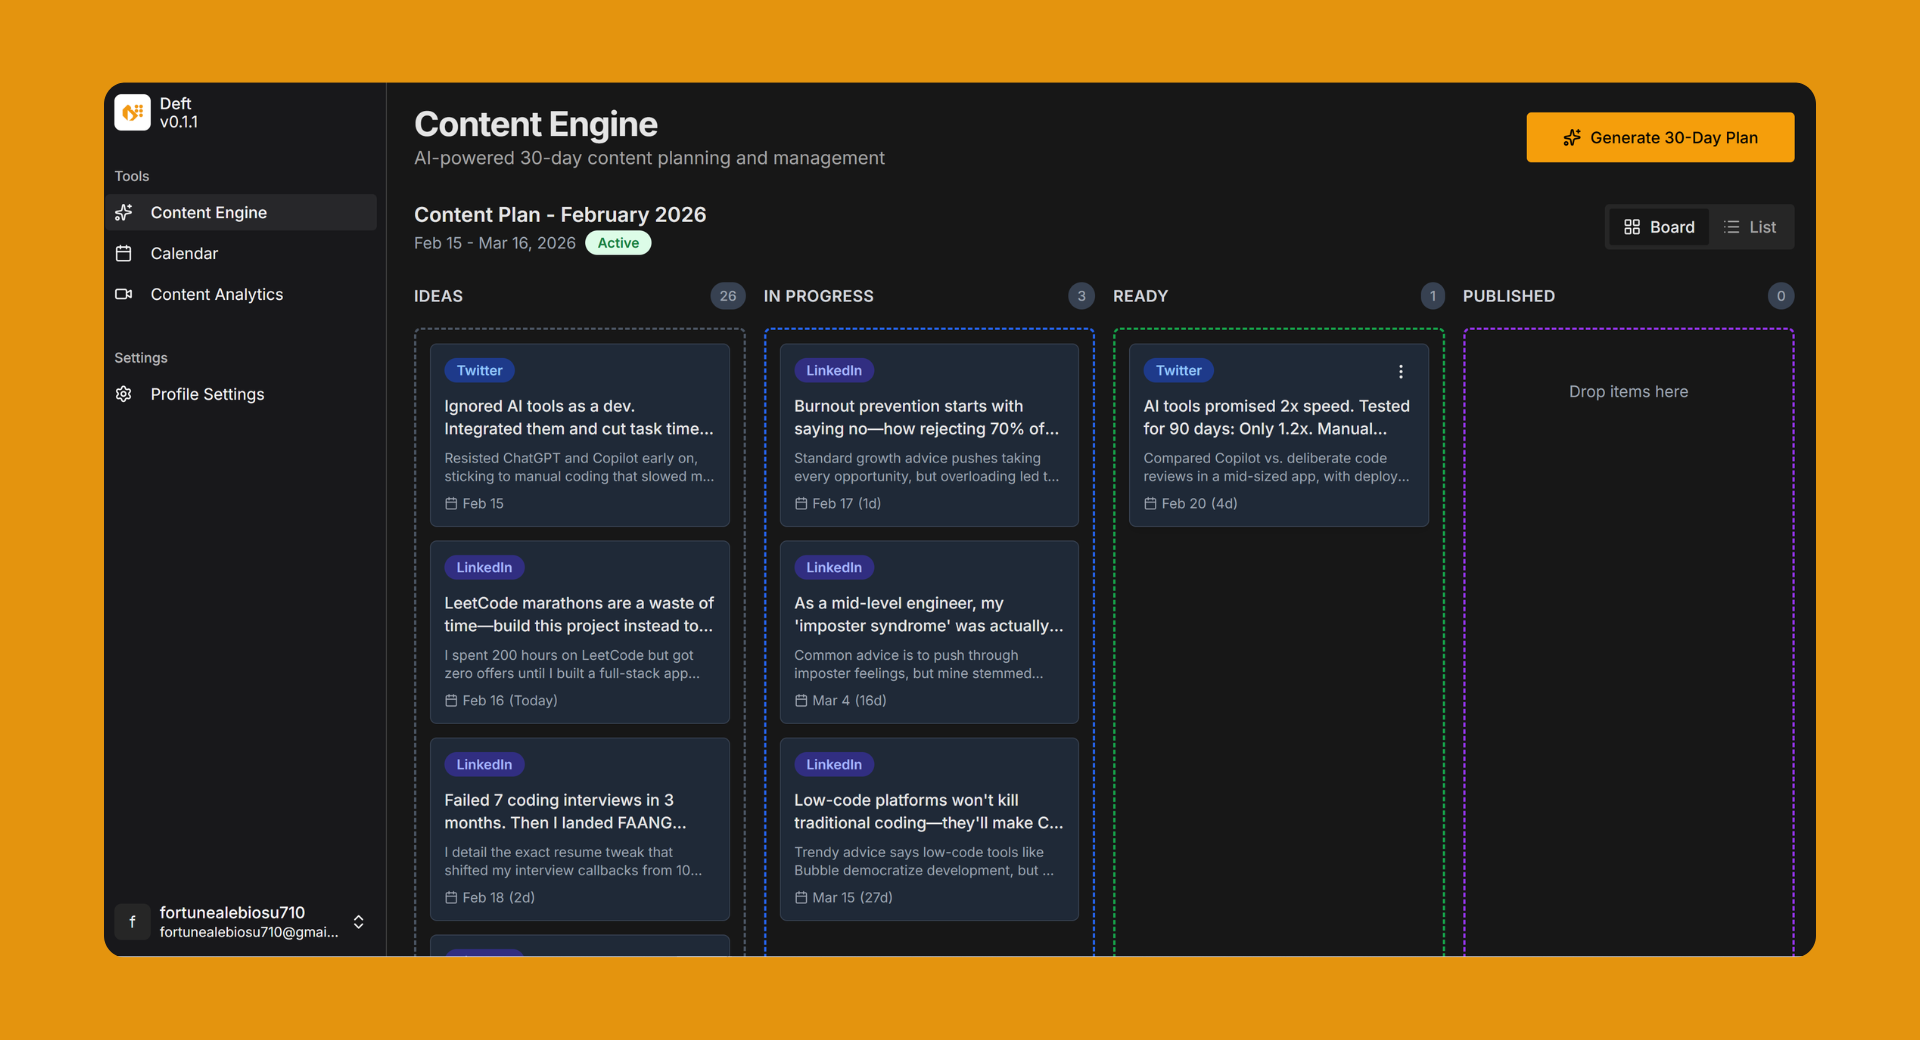
Task: Open Profile Settings from the sidebar
Action: coord(241,394)
